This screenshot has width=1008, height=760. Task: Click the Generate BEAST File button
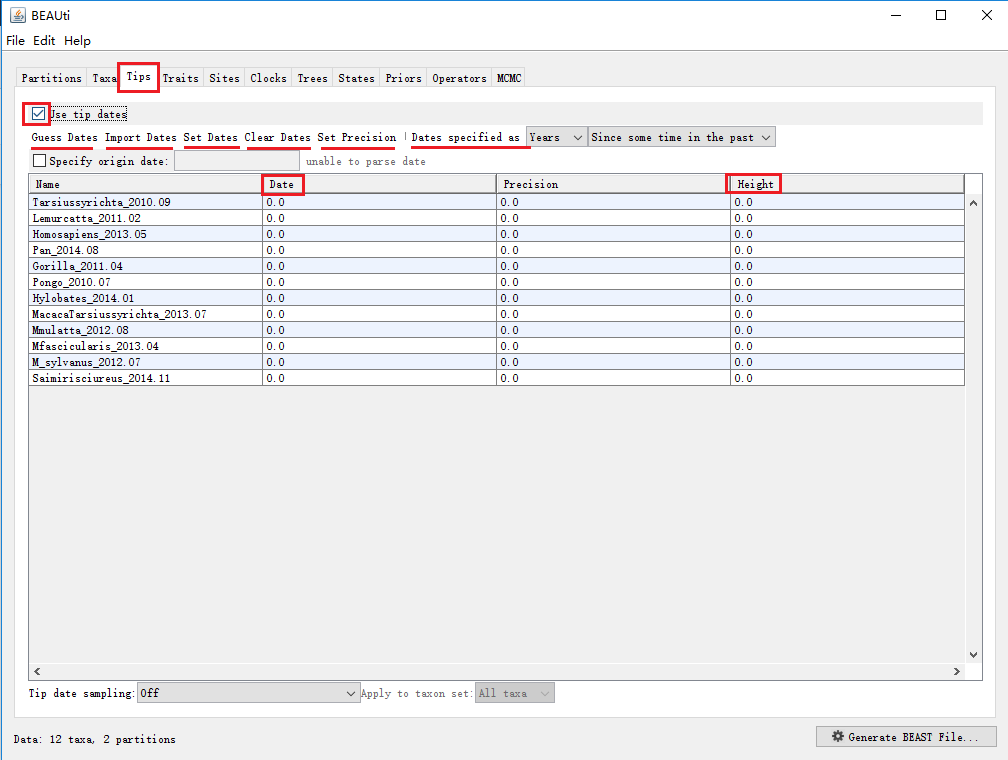906,737
